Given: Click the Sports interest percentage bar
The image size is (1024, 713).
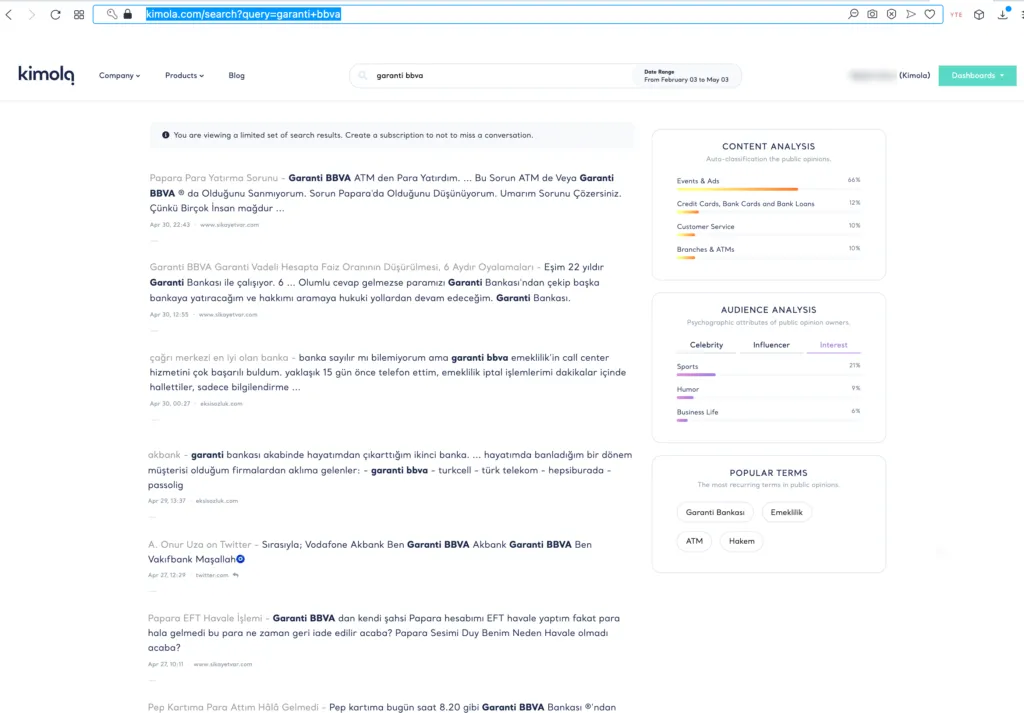Looking at the screenshot, I should (x=769, y=375).
